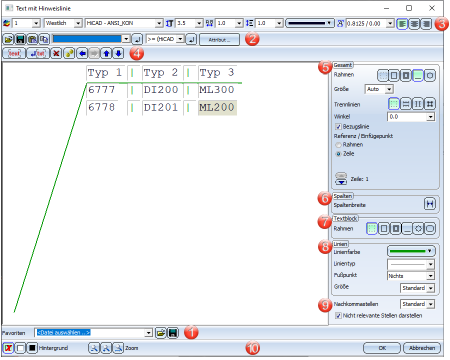Save favorites with the floppy disk icon

click(173, 333)
